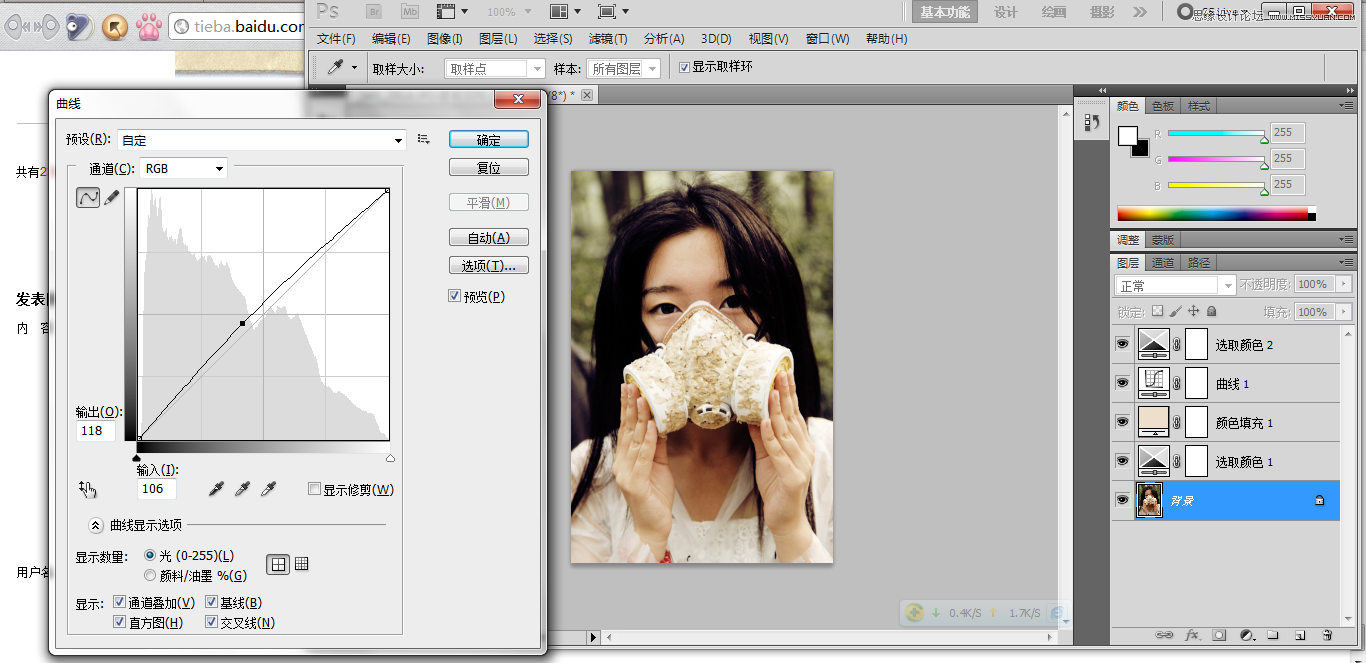Image resolution: width=1366 pixels, height=663 pixels.
Task: Open the 滤镜(T) menu
Action: click(607, 39)
